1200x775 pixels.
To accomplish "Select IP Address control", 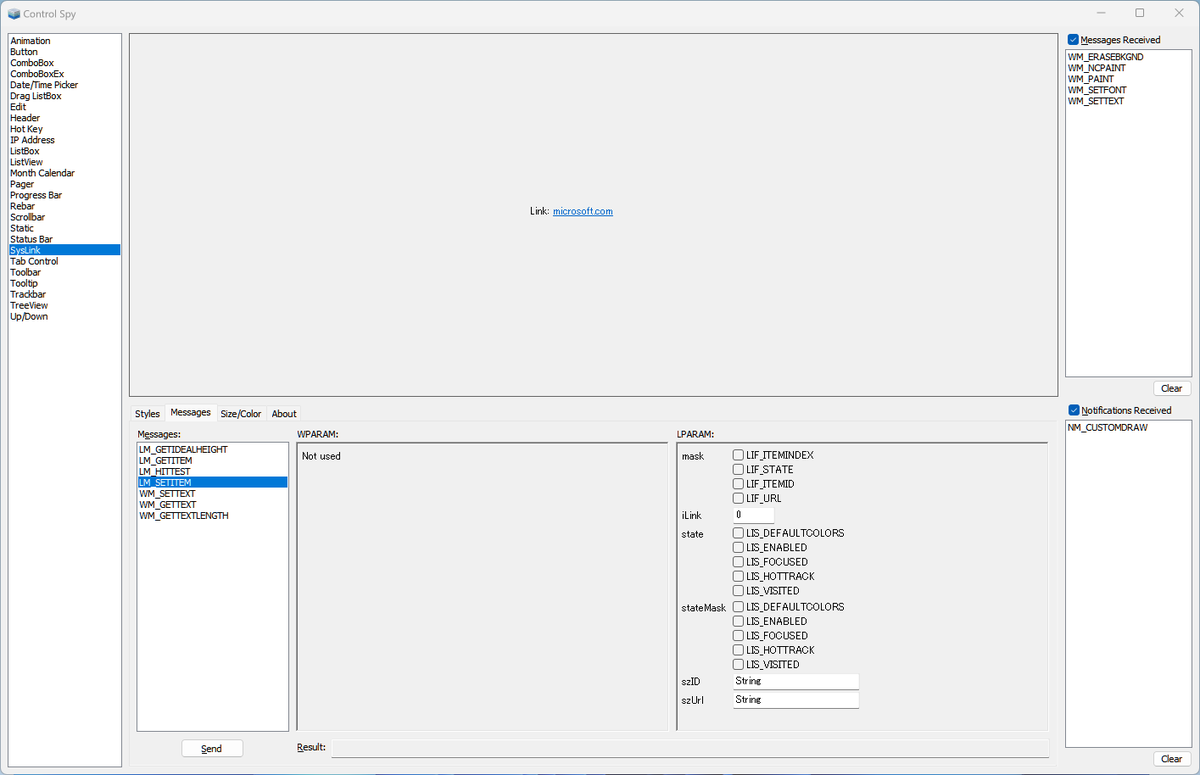I will pos(65,140).
